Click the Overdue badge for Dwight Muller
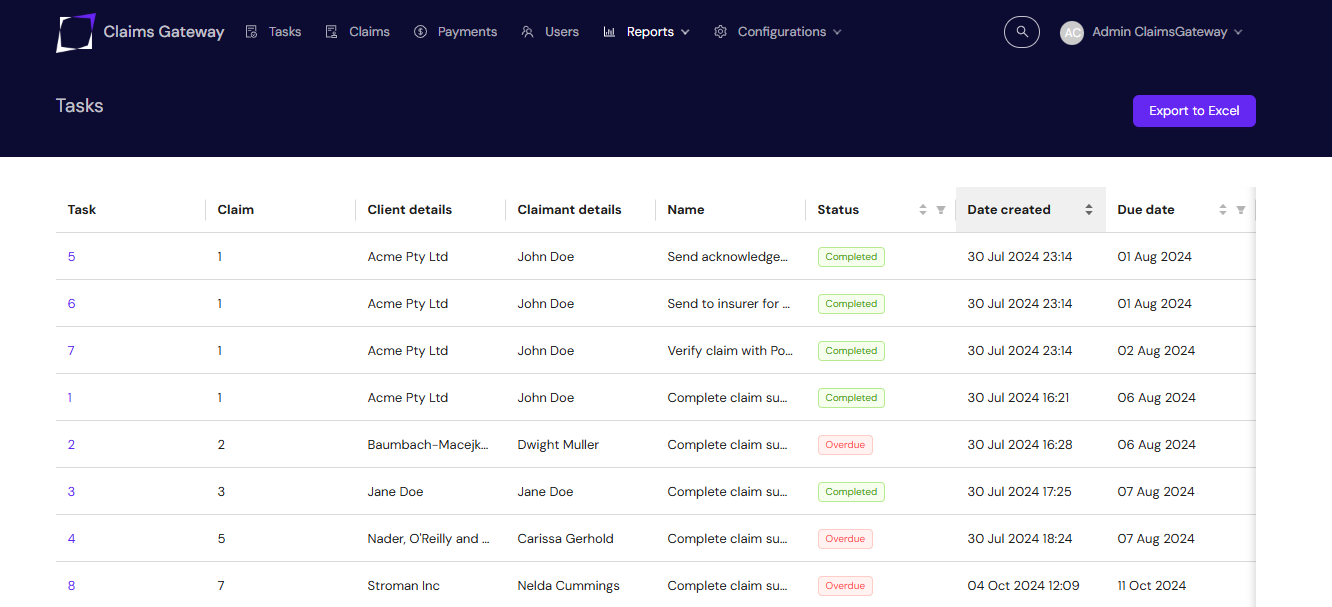Screen dimensions: 1332x607 point(845,445)
